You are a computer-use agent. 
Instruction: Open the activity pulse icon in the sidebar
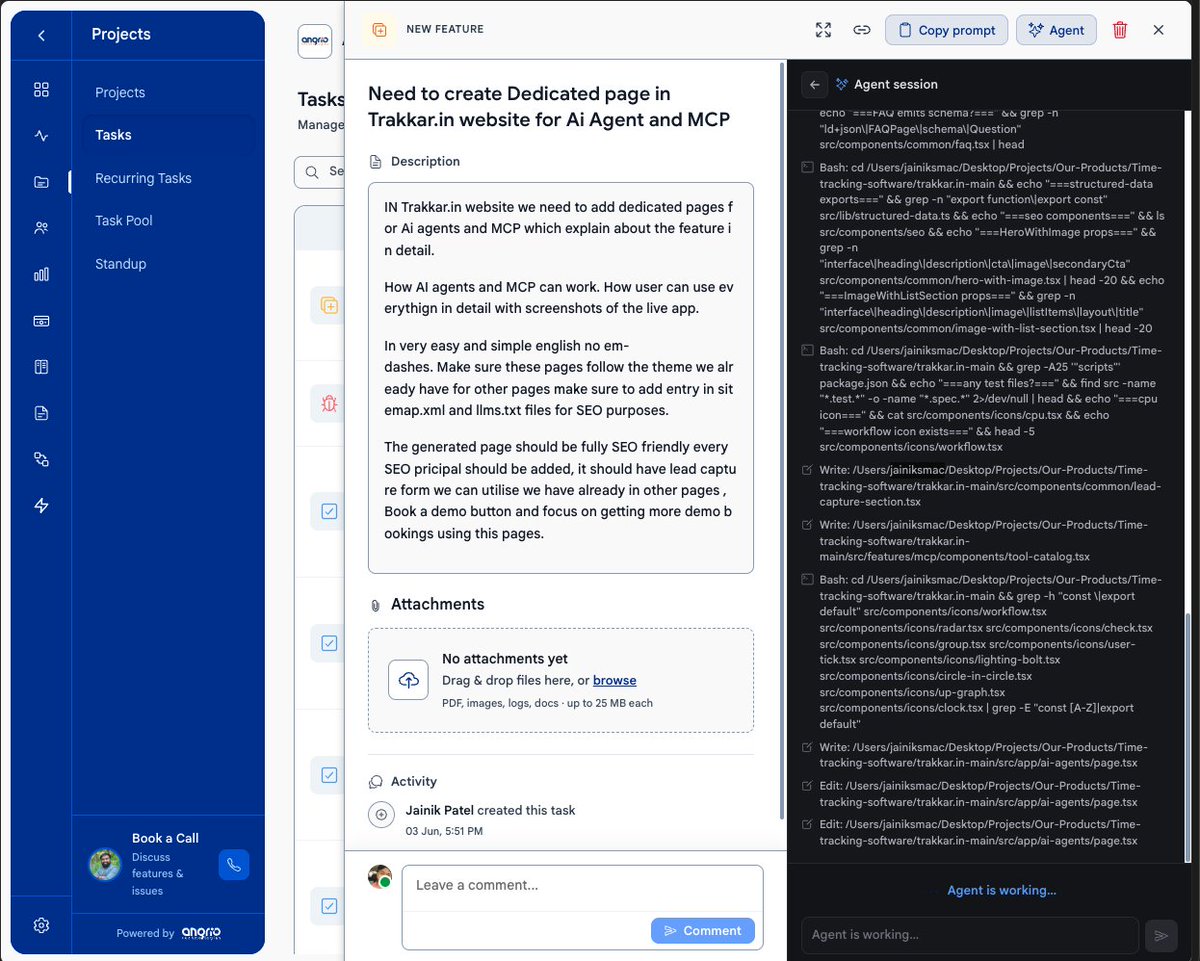41,136
